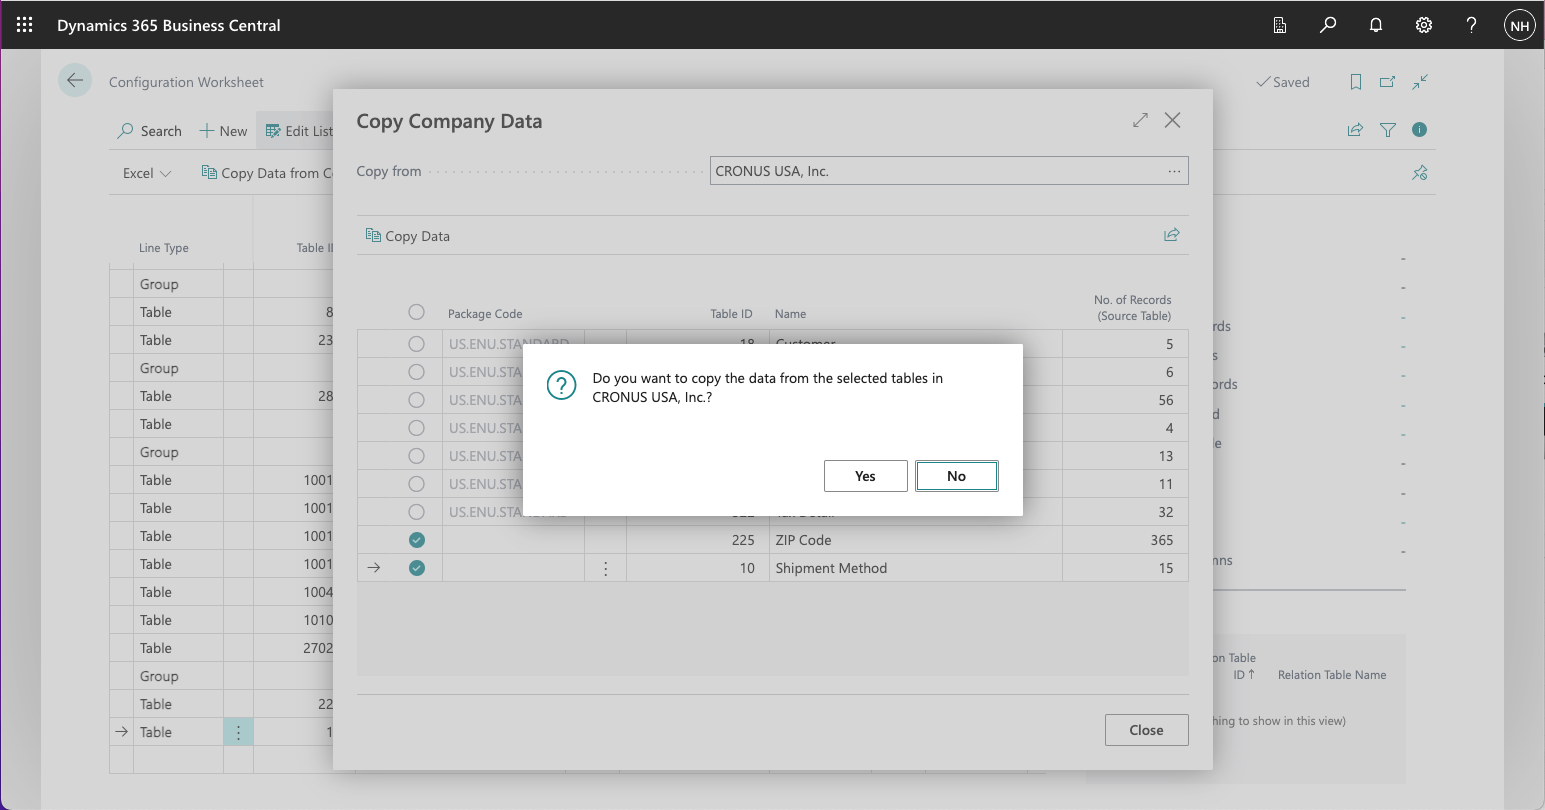Open the Copy from lookup ellipsis
Screen dimensions: 1545x810
click(1174, 171)
